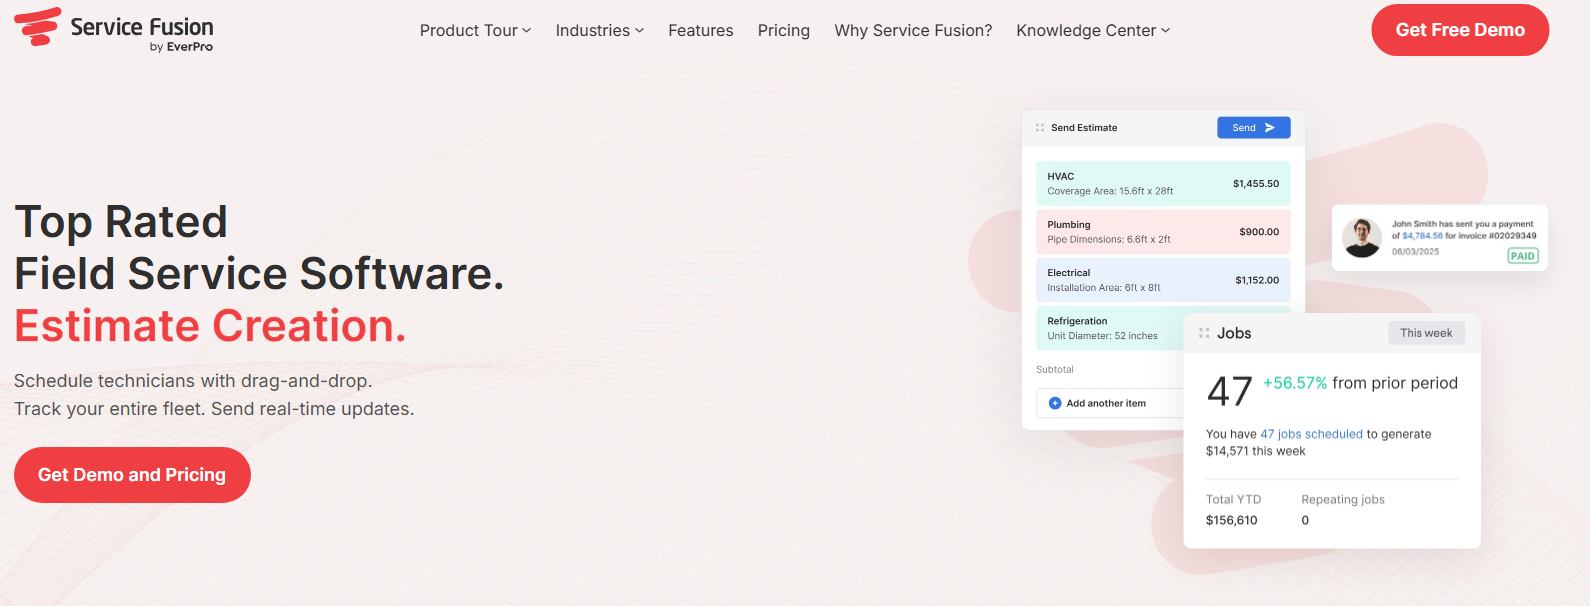Select the HVAC estimate line item
Screen dimensions: 1590x606
(1163, 183)
